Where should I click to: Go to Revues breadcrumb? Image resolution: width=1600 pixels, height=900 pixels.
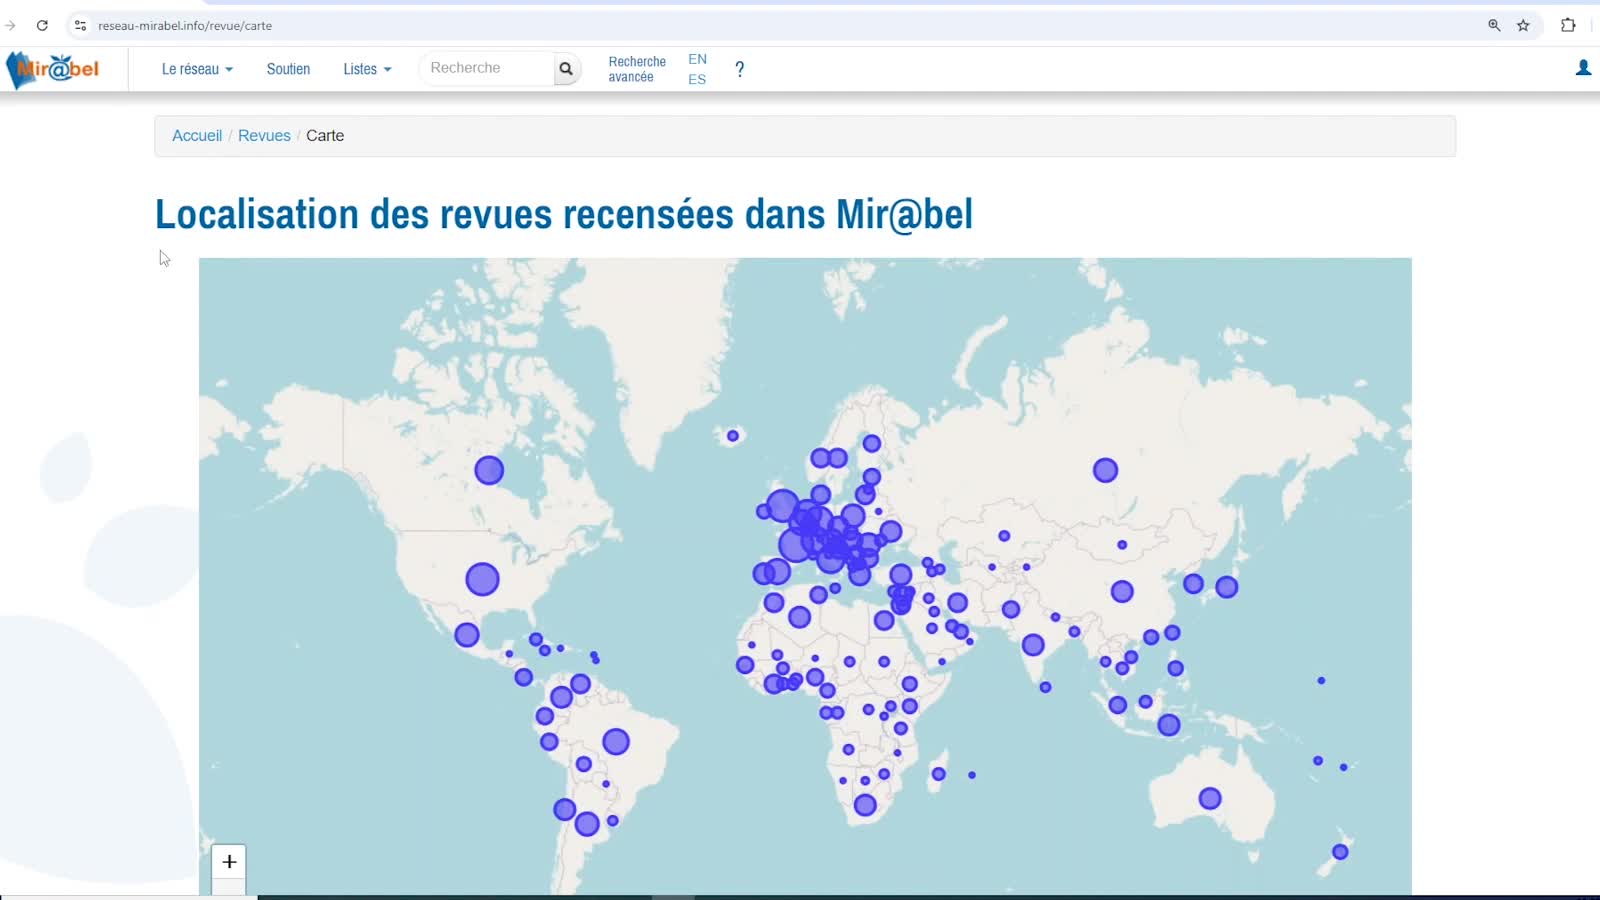click(x=264, y=136)
